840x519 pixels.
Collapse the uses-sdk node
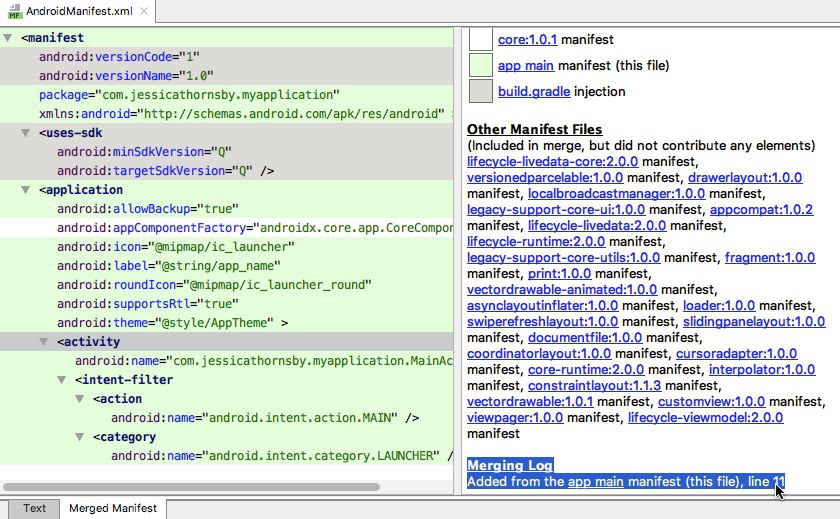[27, 133]
